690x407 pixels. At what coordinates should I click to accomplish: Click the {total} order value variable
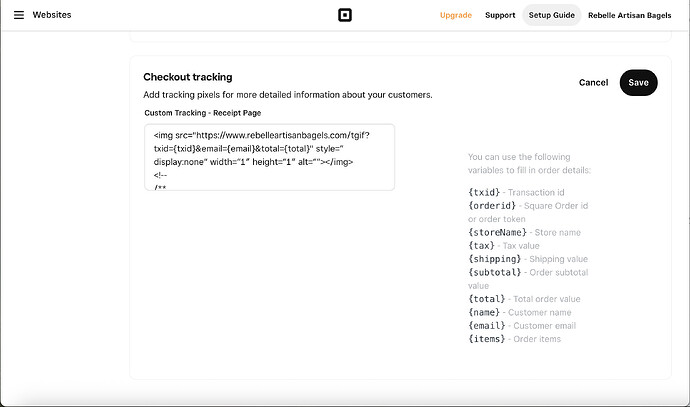click(x=487, y=299)
